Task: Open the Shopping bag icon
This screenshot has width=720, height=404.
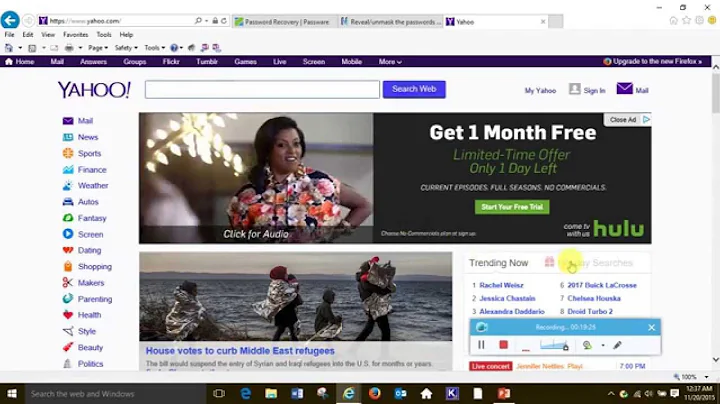Action: tap(68, 266)
